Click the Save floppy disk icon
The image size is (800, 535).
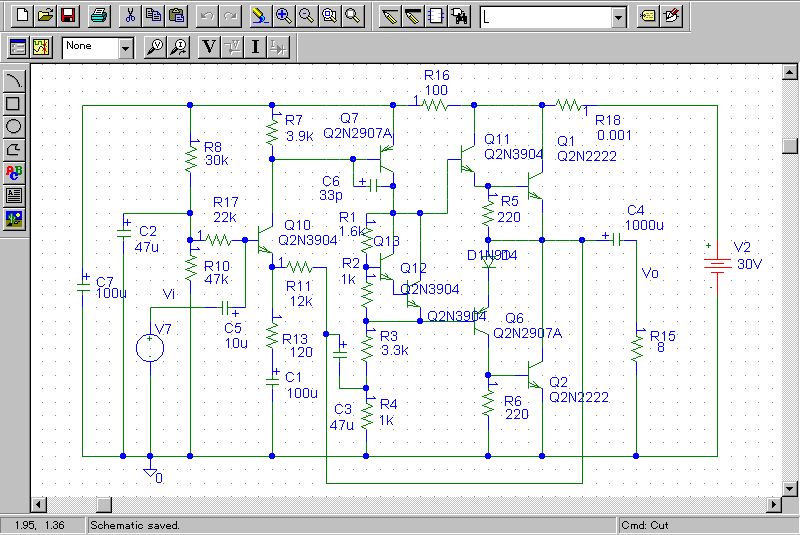point(68,16)
